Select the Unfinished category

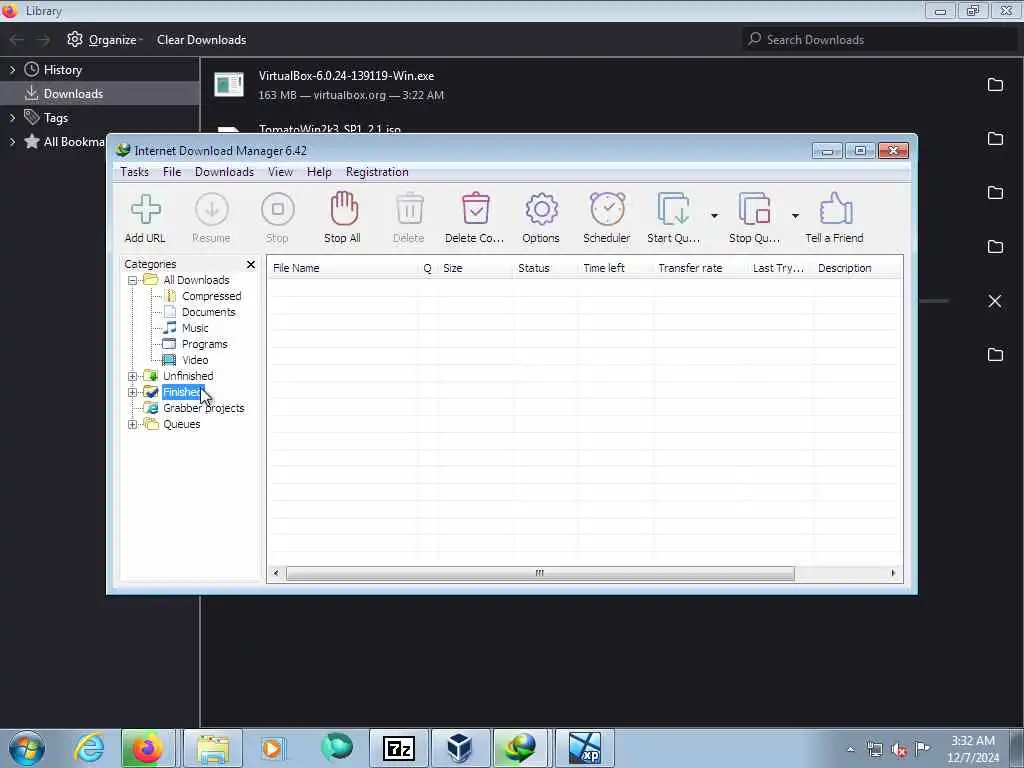pyautogui.click(x=188, y=376)
